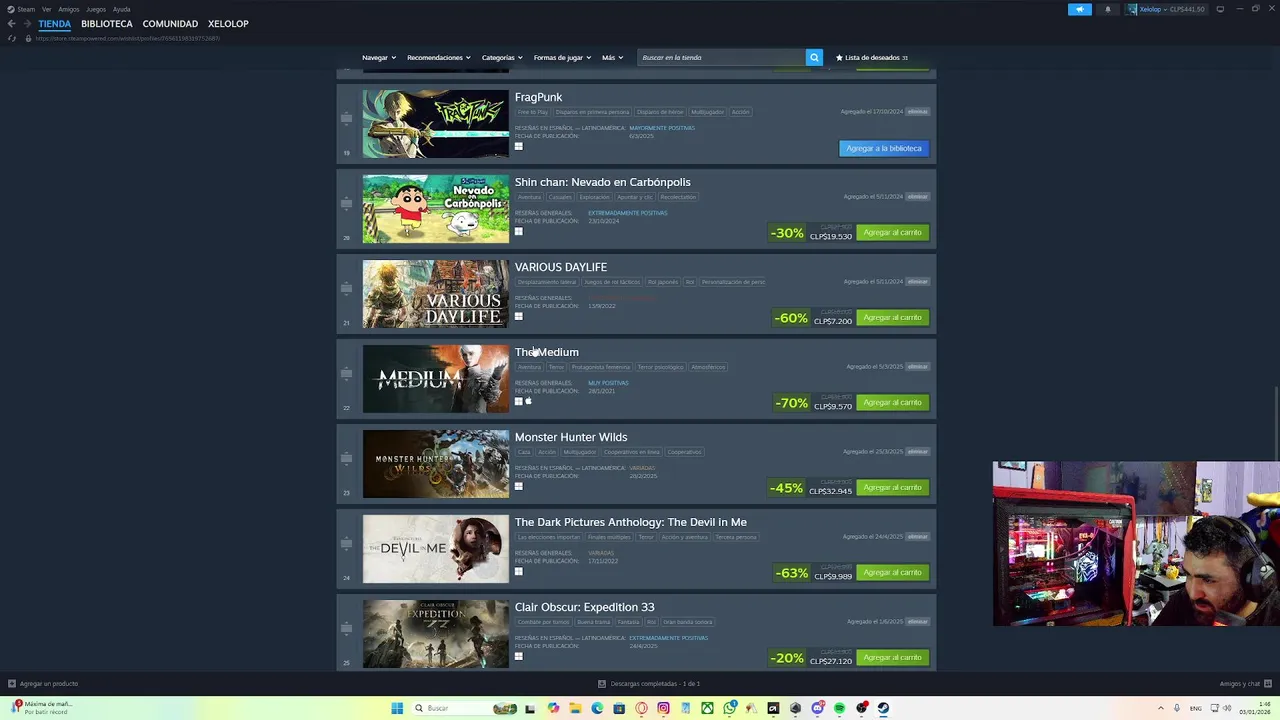Open The Medium title link
Screen dimensions: 1280x720
(546, 352)
